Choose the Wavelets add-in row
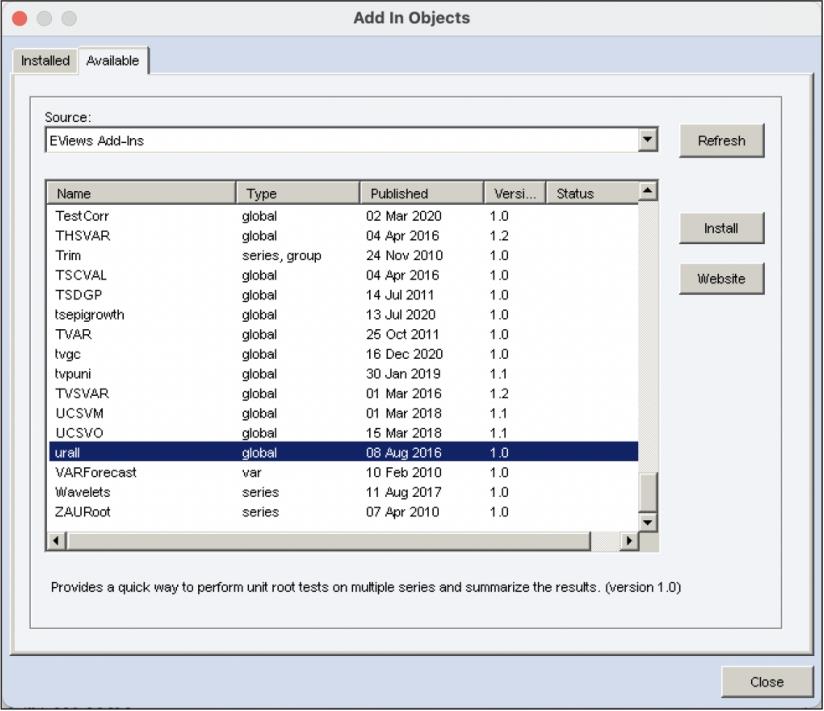The image size is (824, 711). click(83, 492)
